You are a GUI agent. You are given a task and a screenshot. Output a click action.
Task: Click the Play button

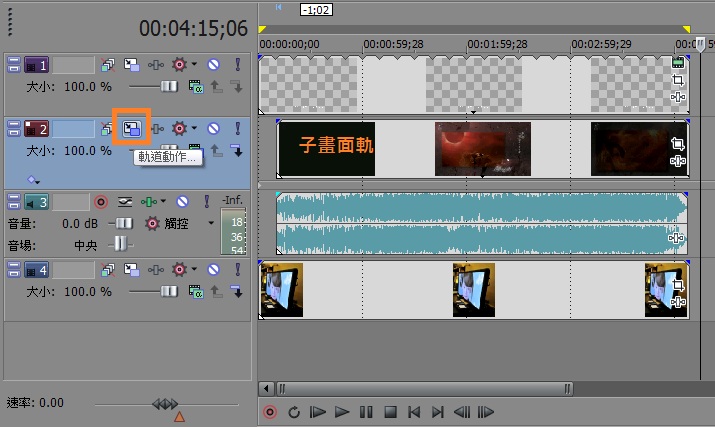click(x=342, y=412)
